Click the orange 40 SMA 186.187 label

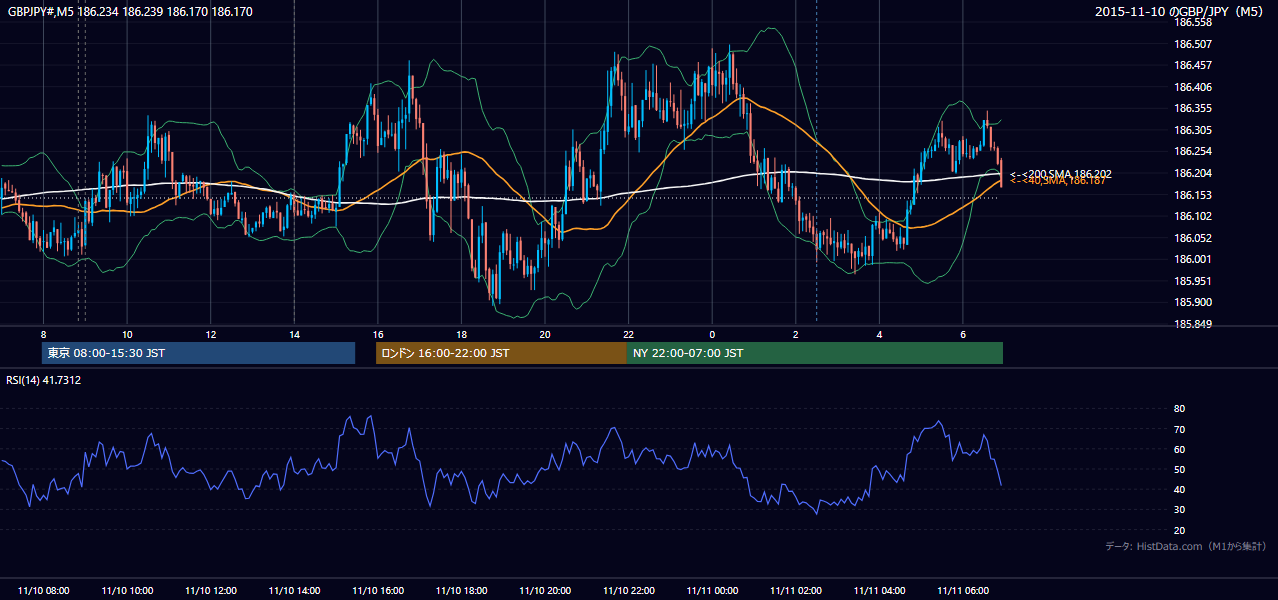(x=1058, y=181)
